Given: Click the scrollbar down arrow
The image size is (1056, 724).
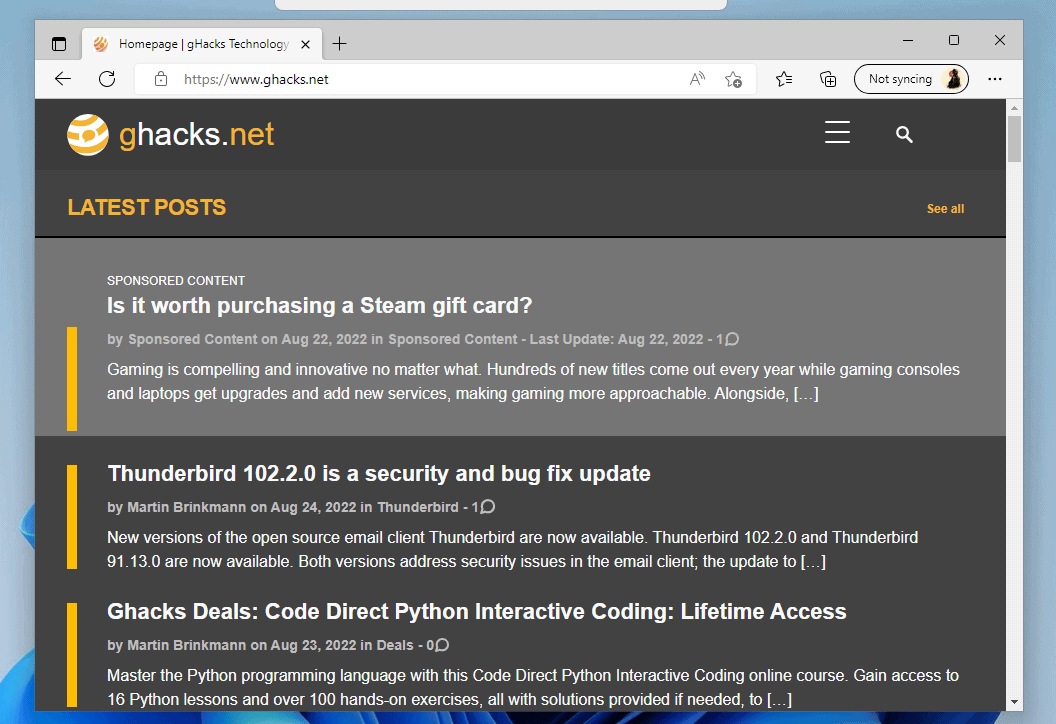Looking at the screenshot, I should (1014, 702).
